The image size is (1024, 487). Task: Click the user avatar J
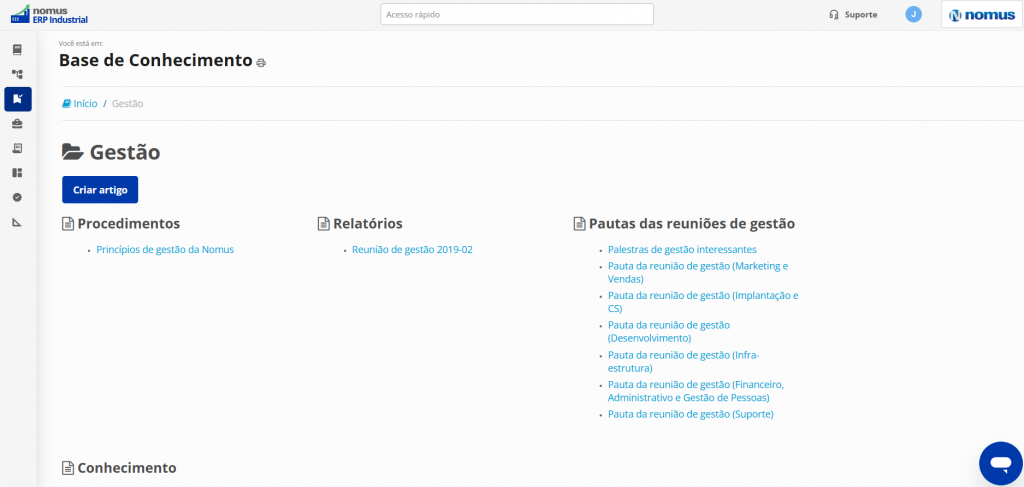(x=913, y=14)
